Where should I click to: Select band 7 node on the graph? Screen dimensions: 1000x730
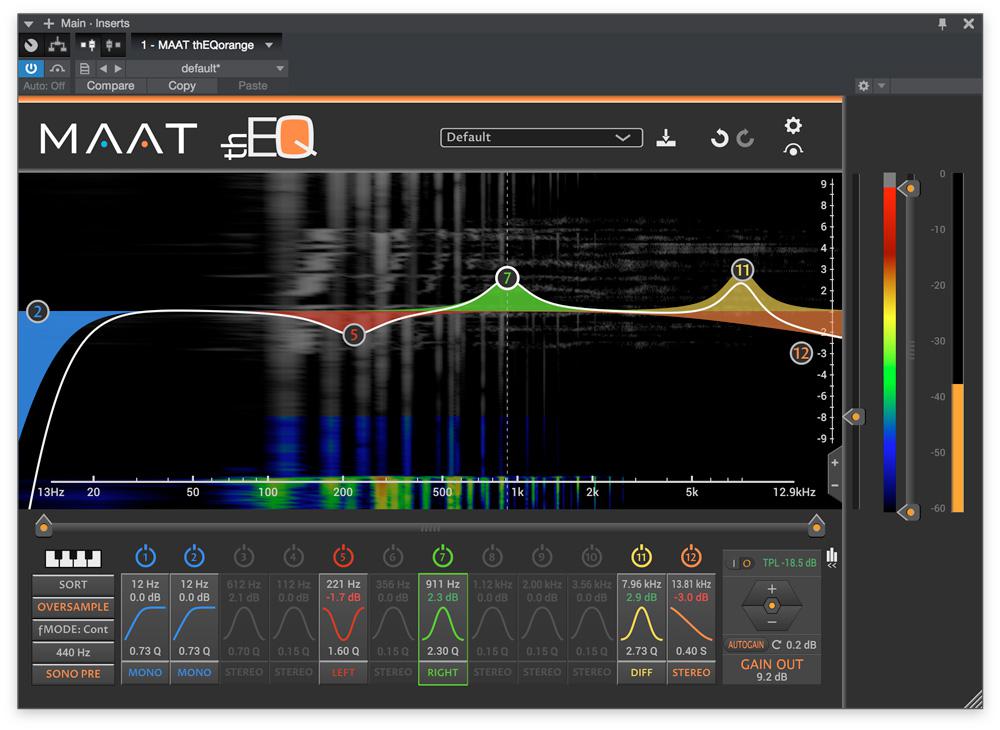click(x=507, y=278)
